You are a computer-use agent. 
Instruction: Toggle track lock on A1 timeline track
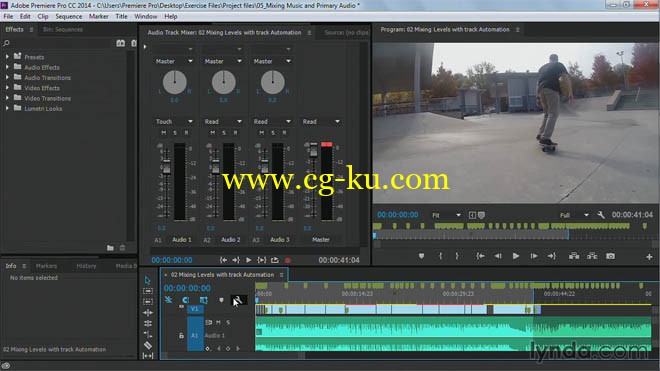[181, 336]
